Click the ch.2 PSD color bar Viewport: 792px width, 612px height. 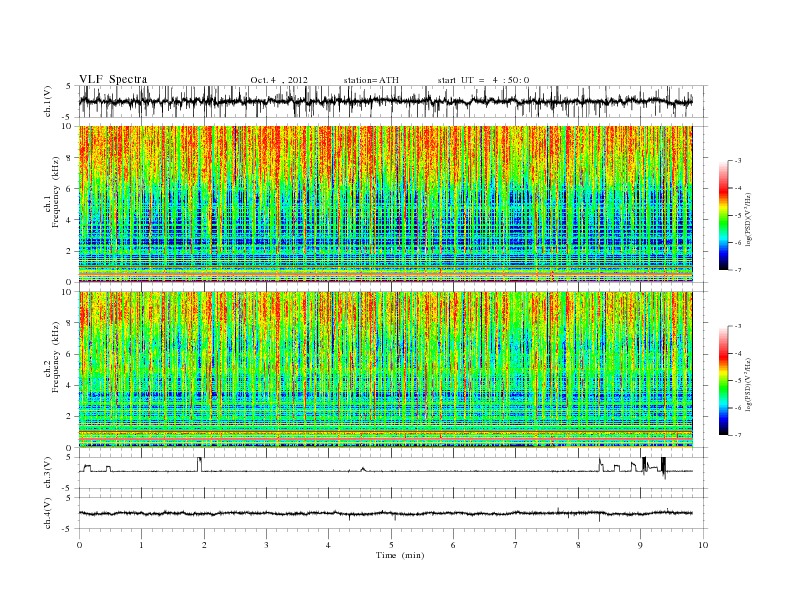[724, 380]
